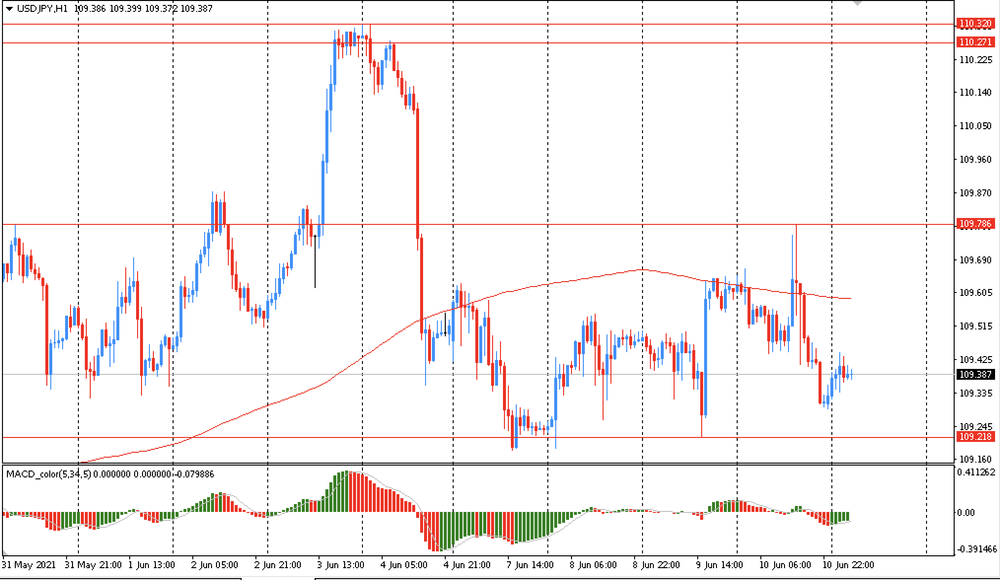
Task: Click the current price label 109.387
Action: coord(975,375)
